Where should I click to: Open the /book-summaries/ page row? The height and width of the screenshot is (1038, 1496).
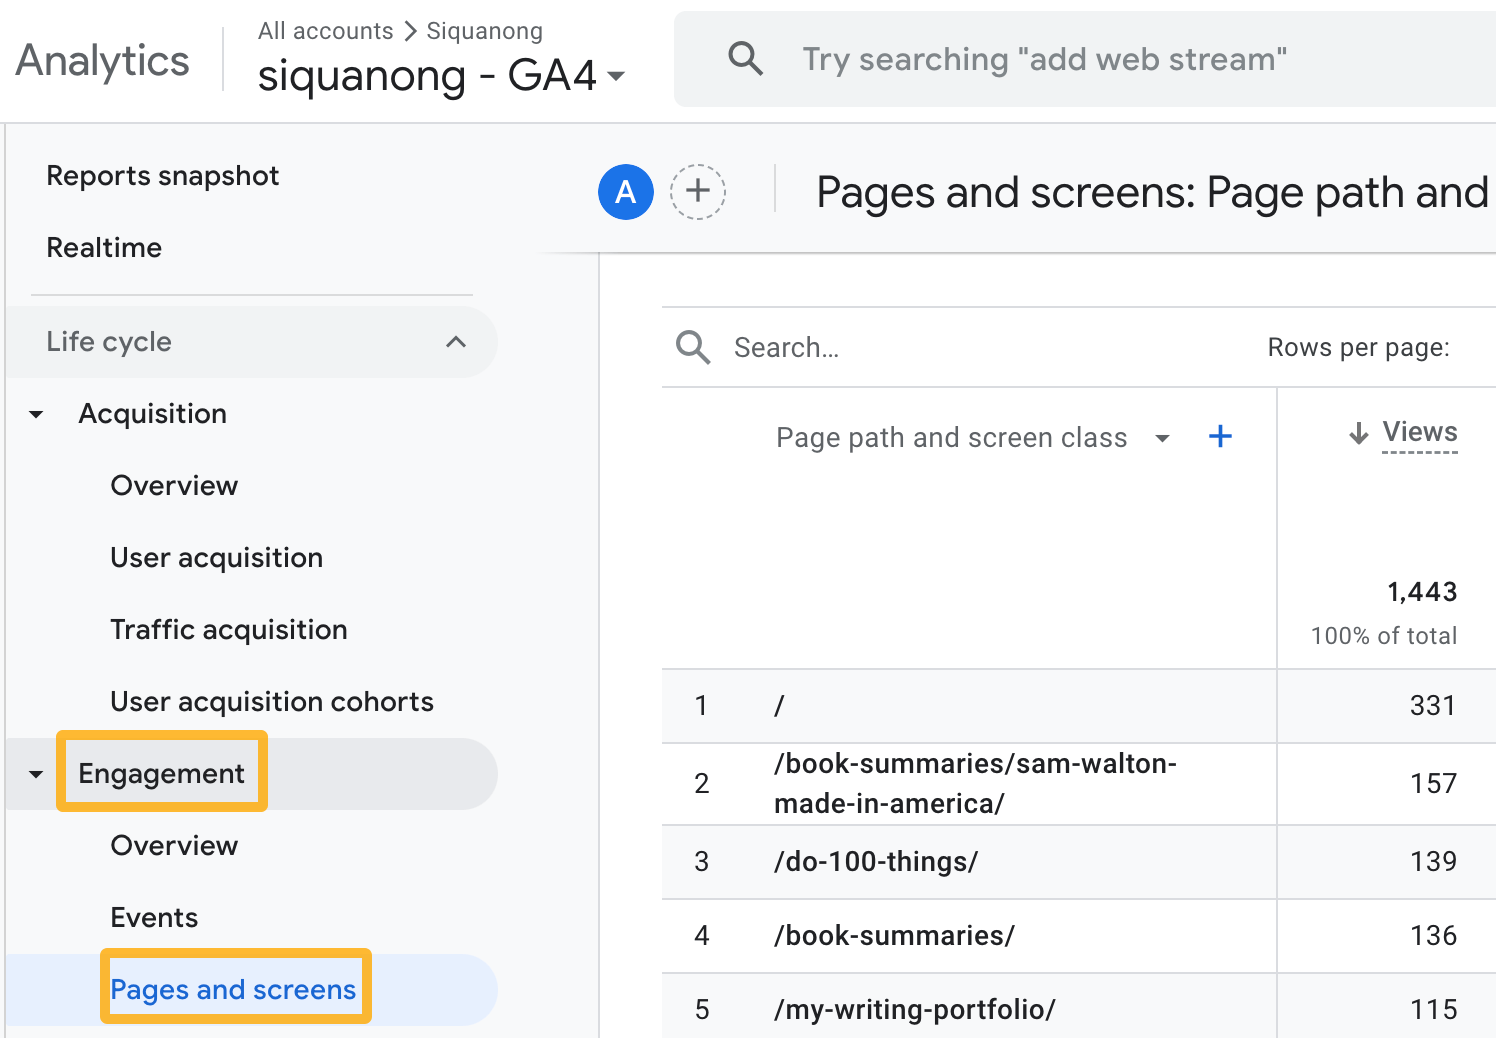pos(893,935)
